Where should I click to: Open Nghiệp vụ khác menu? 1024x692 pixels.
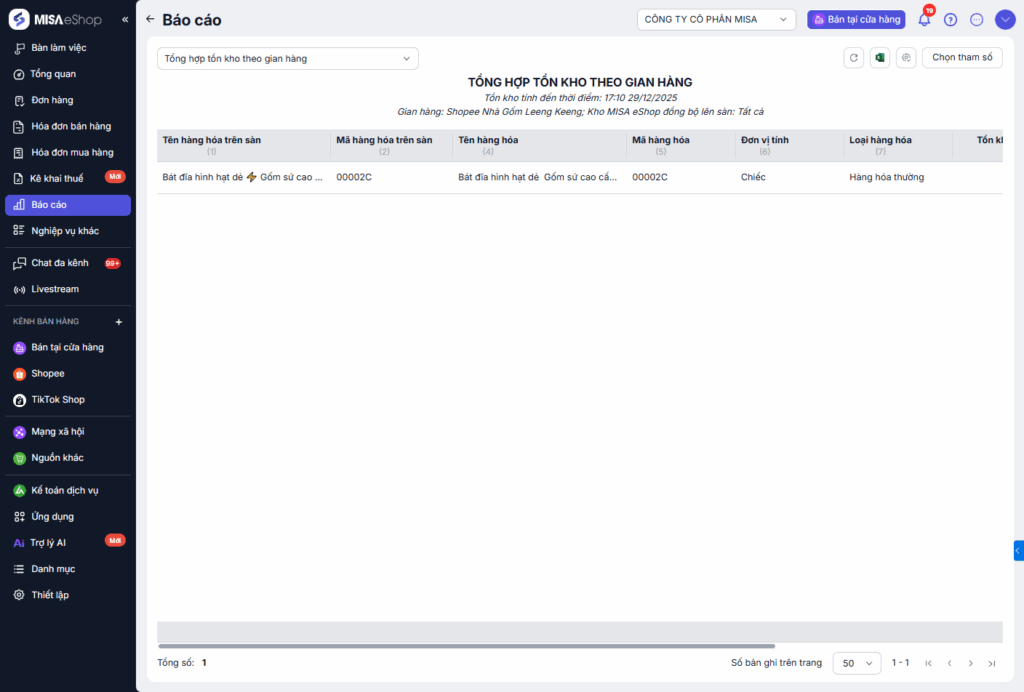point(68,230)
